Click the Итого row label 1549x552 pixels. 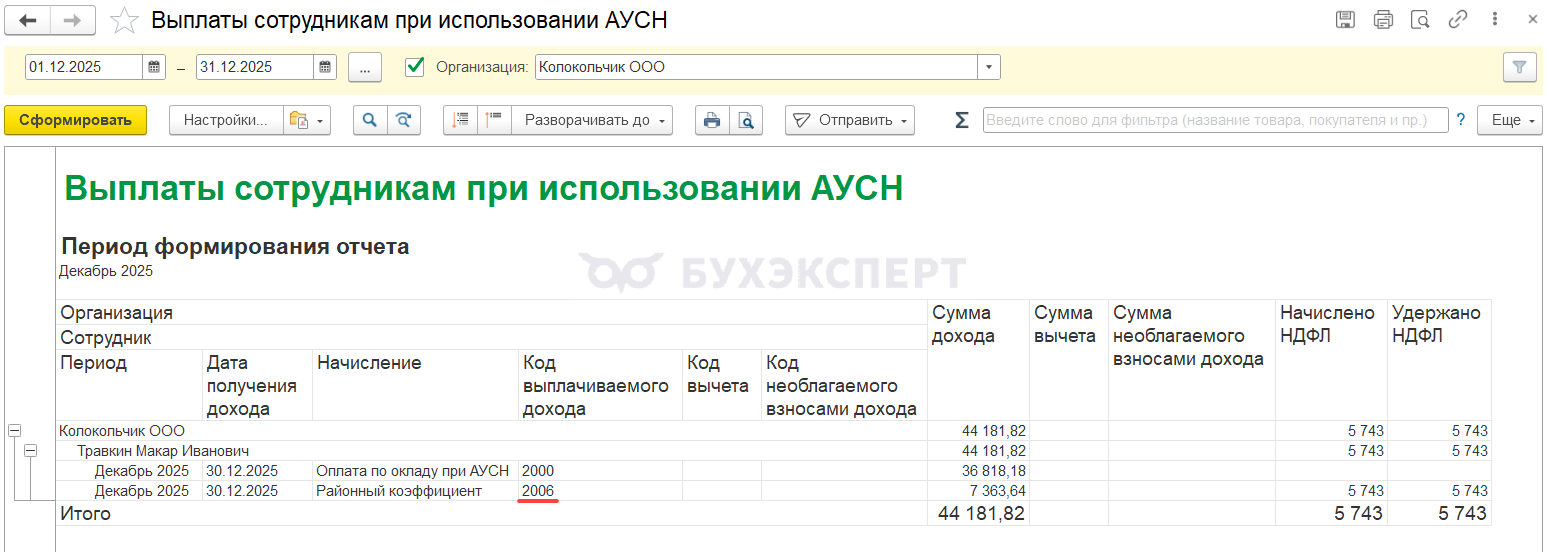pyautogui.click(x=86, y=513)
